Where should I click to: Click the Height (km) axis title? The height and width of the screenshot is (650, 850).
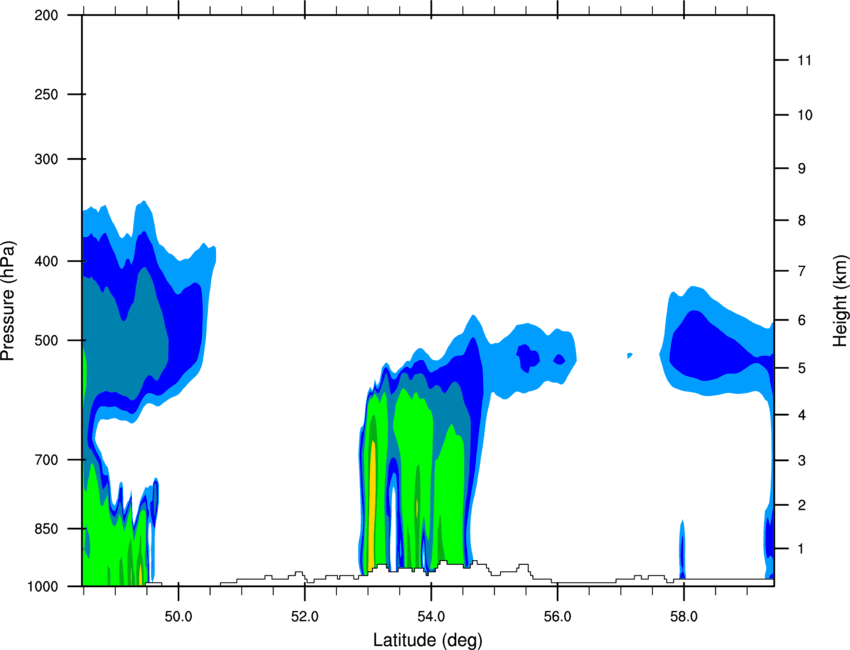click(840, 300)
